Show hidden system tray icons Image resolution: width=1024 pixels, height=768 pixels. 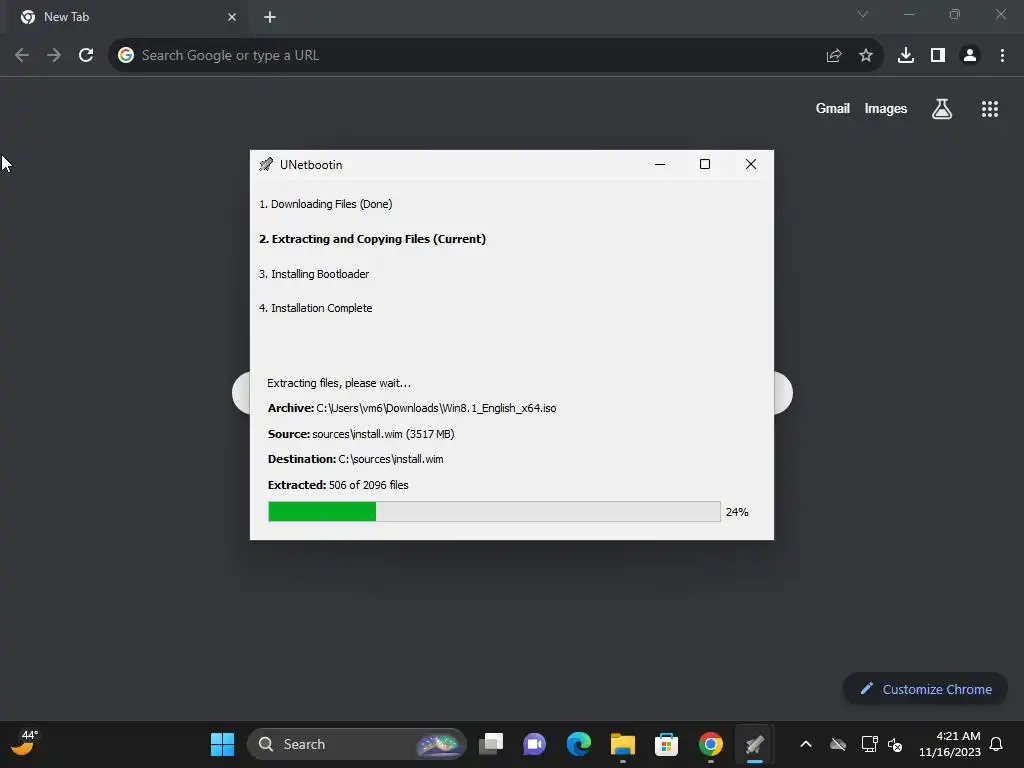pyautogui.click(x=806, y=744)
